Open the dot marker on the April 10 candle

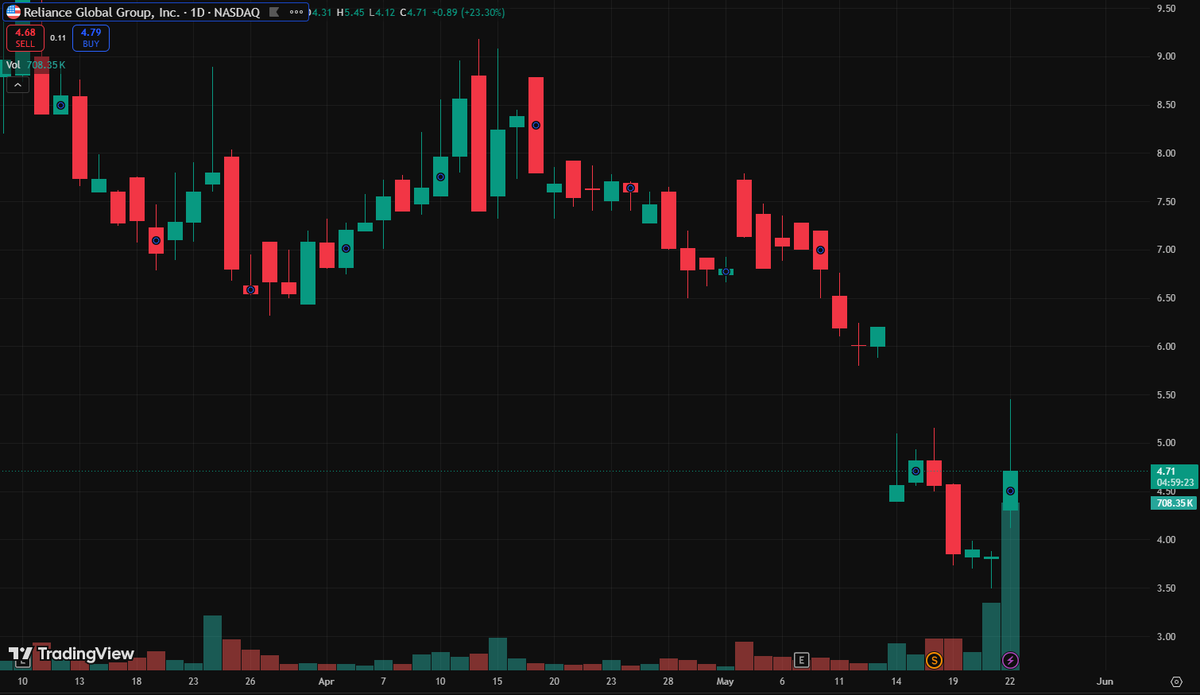pyautogui.click(x=440, y=177)
